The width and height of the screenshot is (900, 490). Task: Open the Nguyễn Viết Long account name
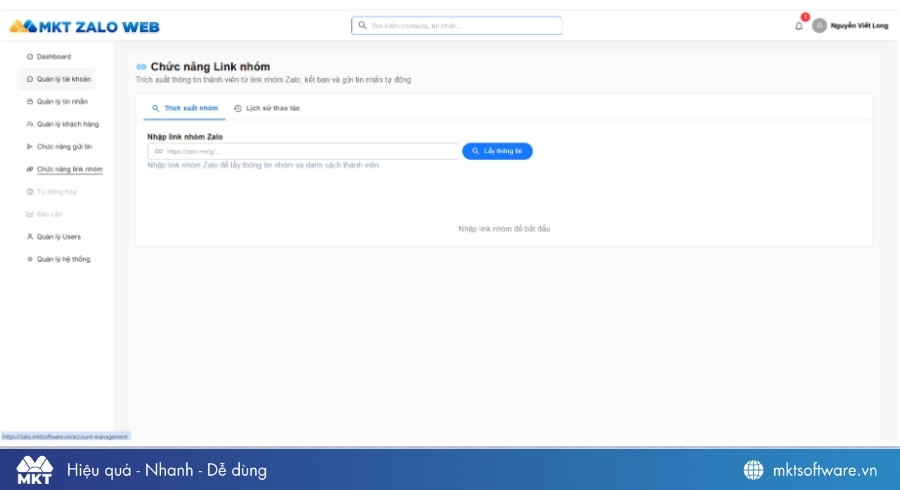(x=859, y=25)
